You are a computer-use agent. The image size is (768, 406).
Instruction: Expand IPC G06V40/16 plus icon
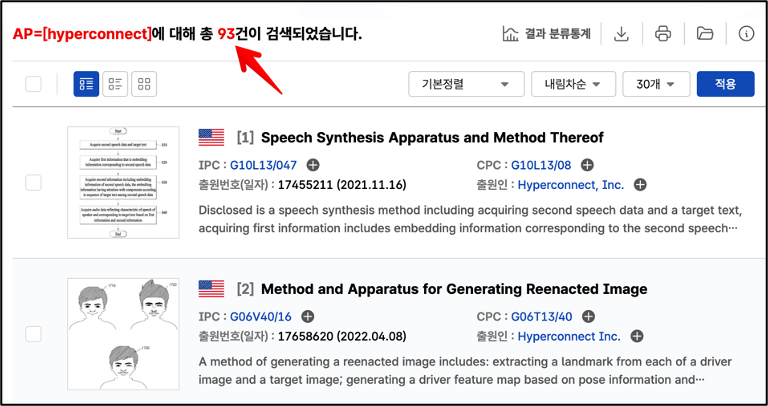(307, 317)
